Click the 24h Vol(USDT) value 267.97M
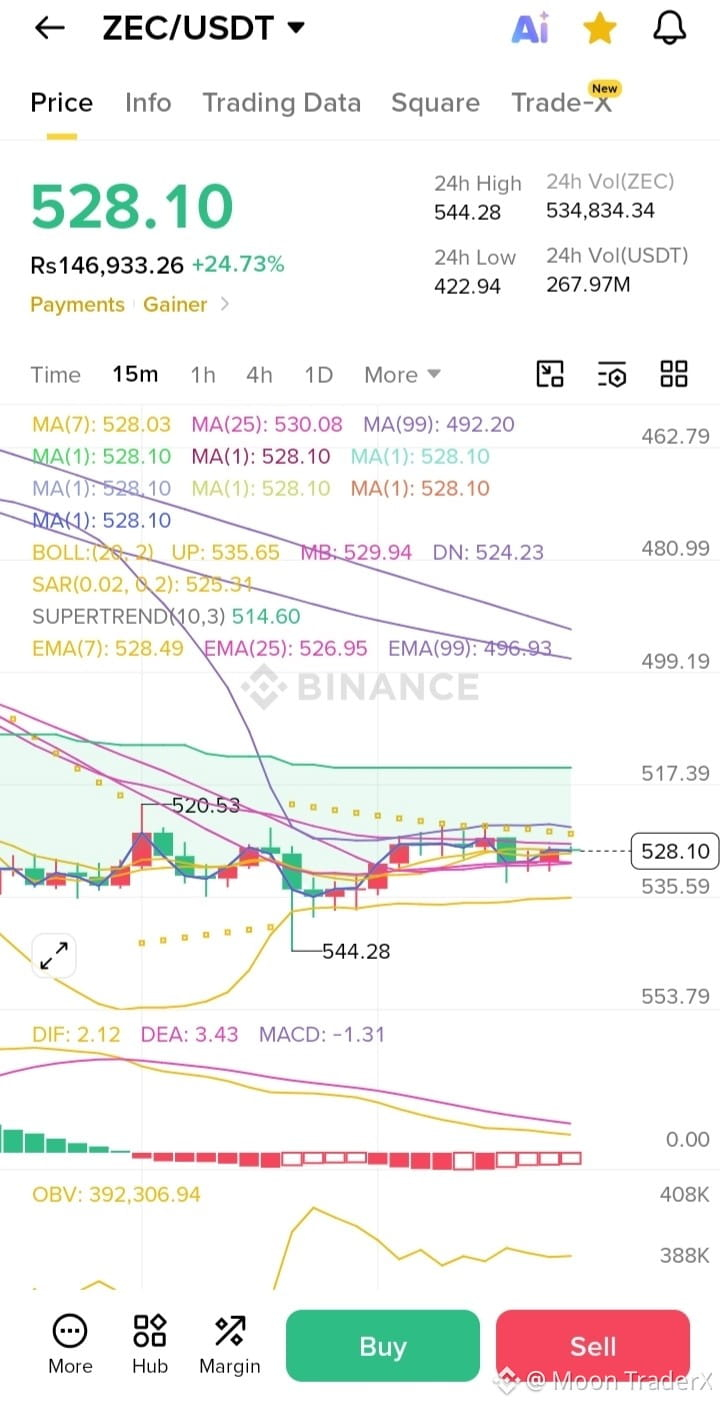The width and height of the screenshot is (720, 1406). click(x=588, y=284)
